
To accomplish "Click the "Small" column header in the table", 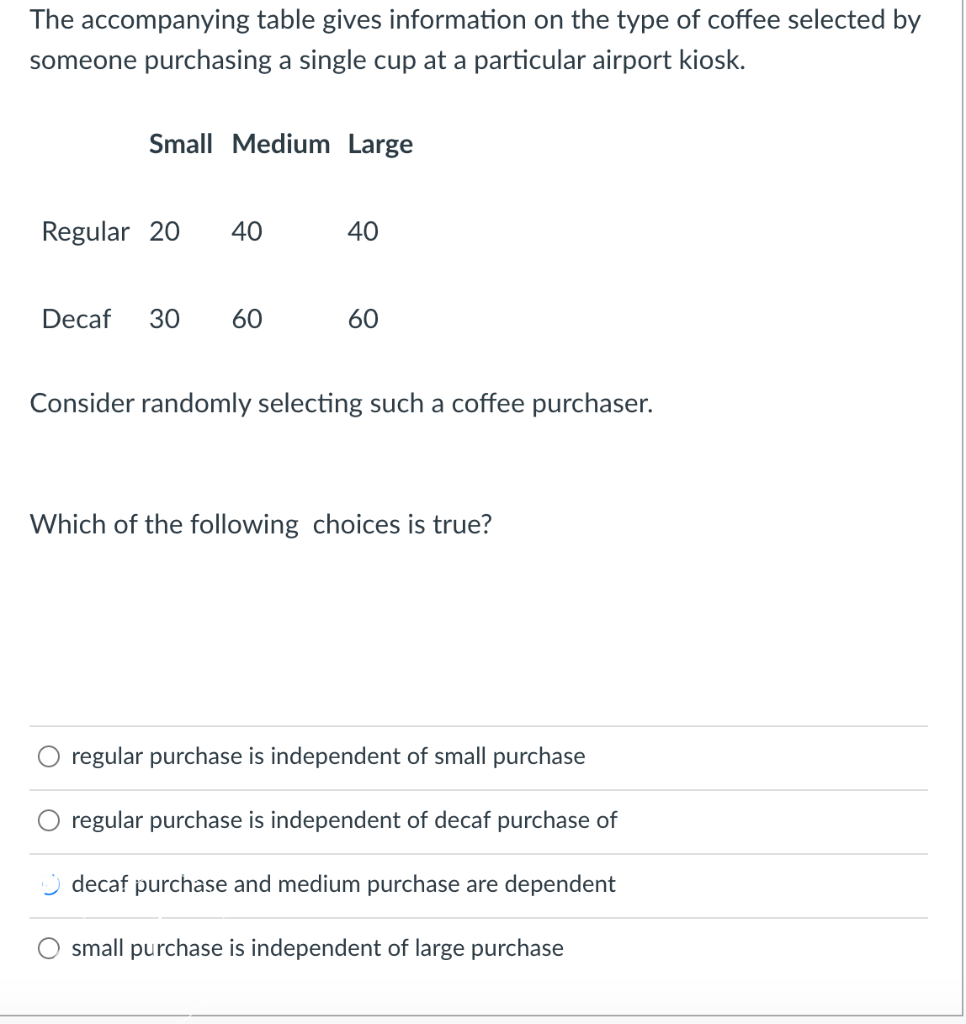I will click(x=181, y=144).
